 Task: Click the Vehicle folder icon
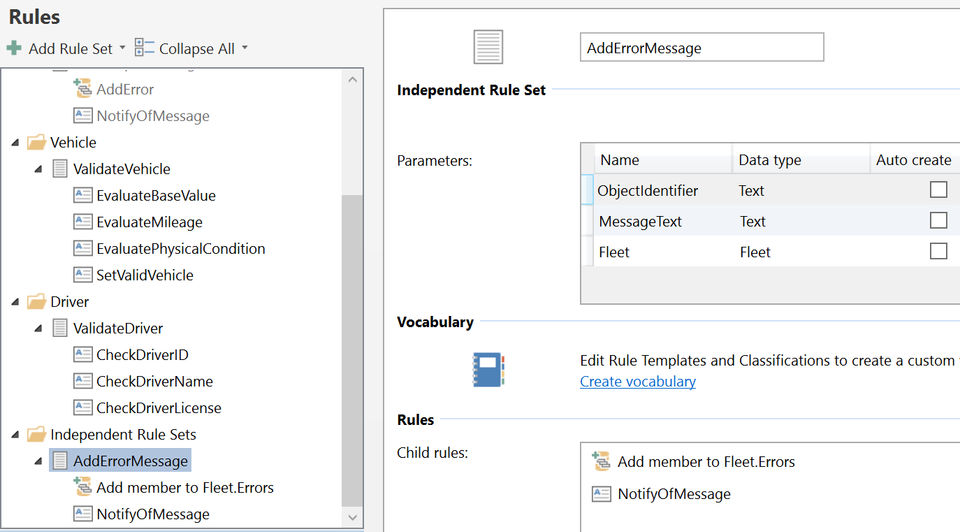tap(36, 142)
